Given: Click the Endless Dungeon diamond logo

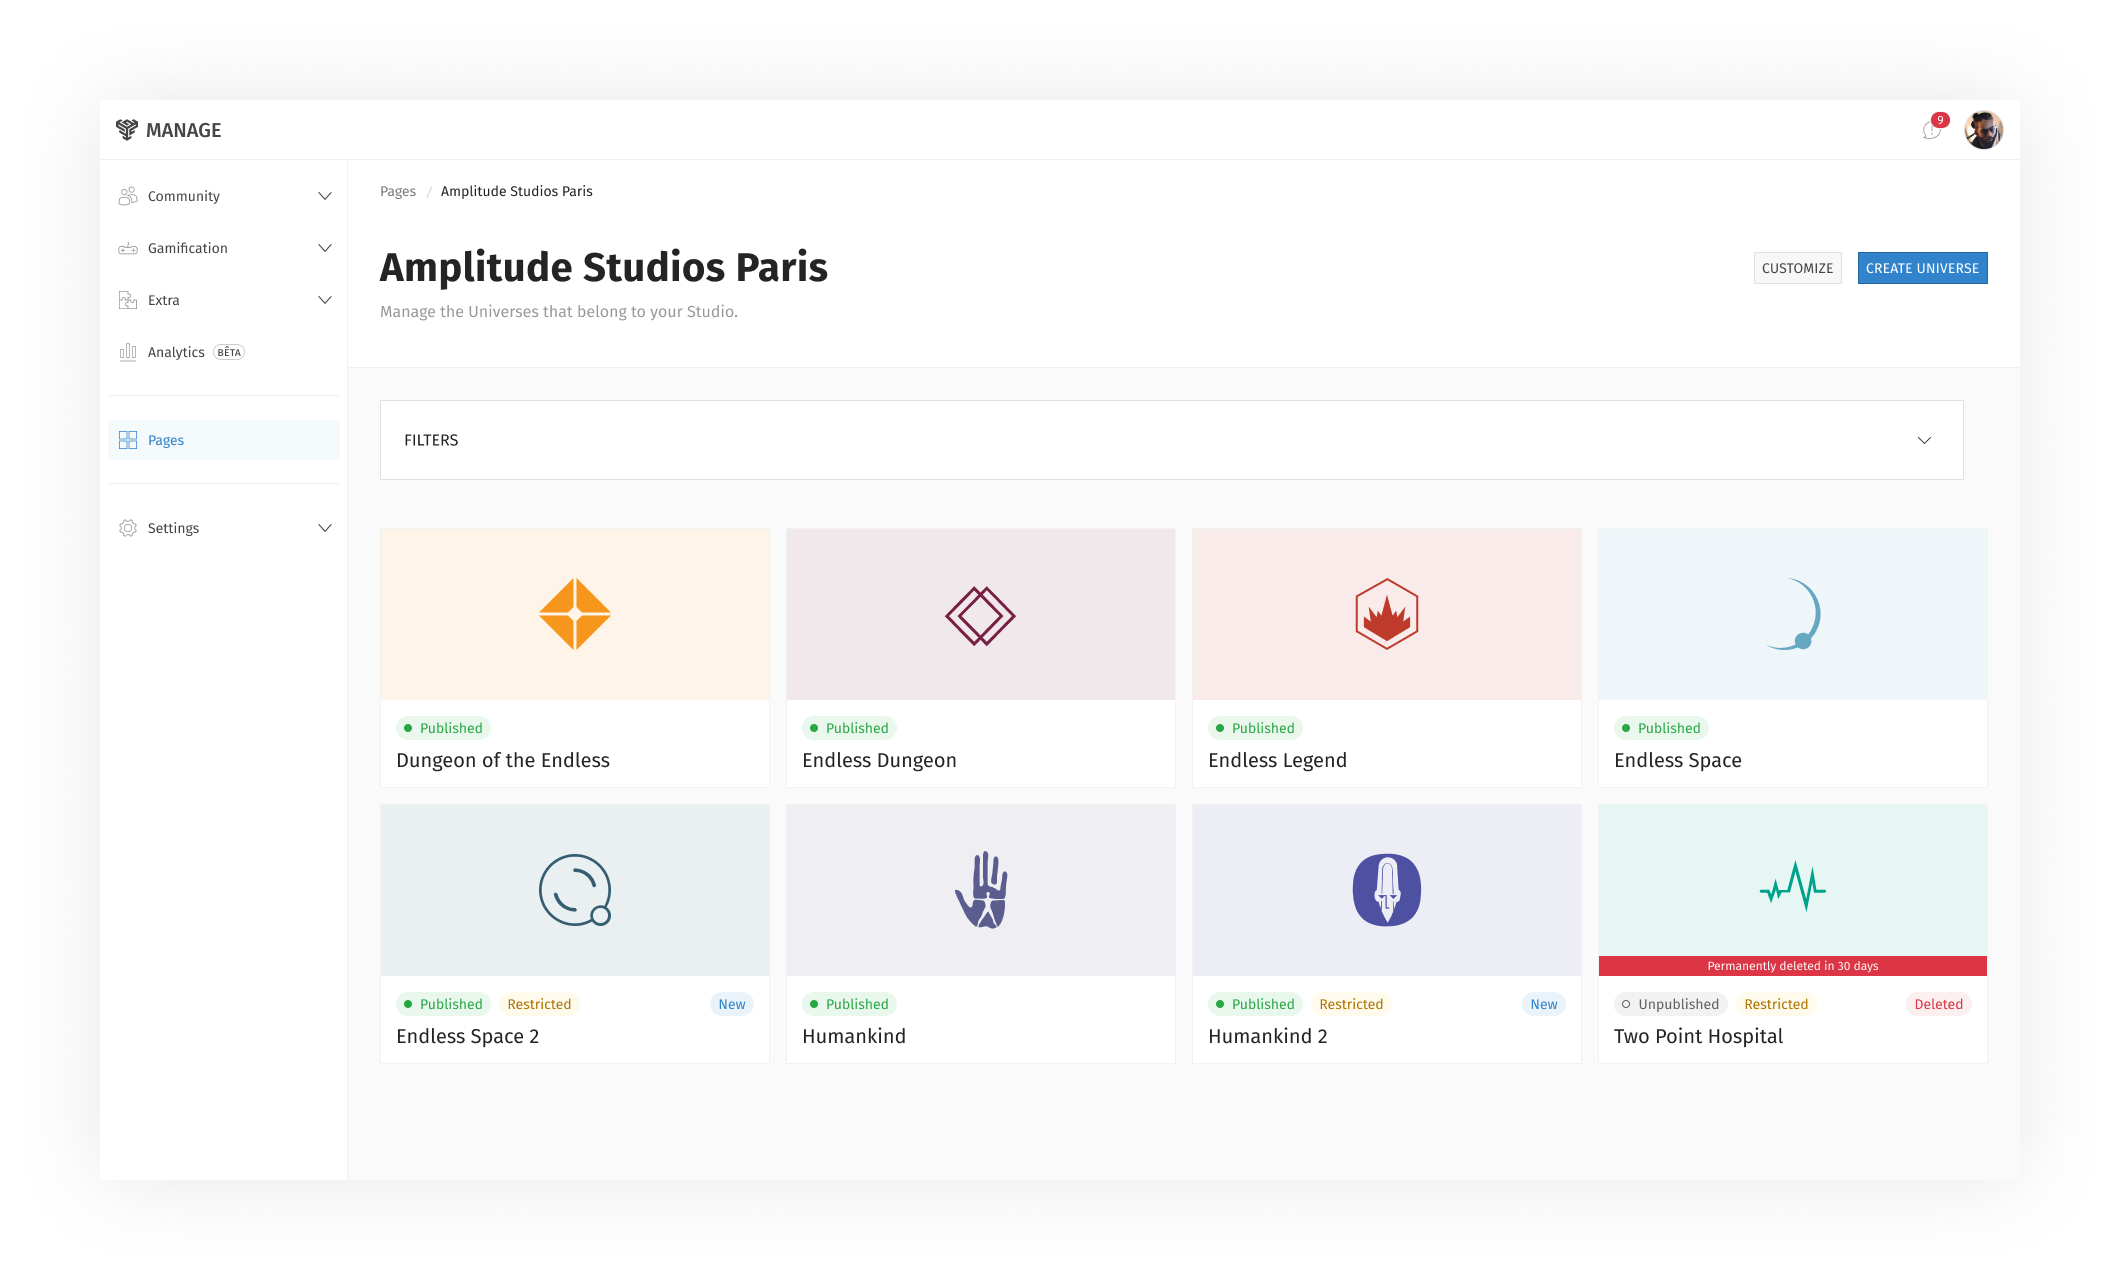Looking at the screenshot, I should click(980, 615).
